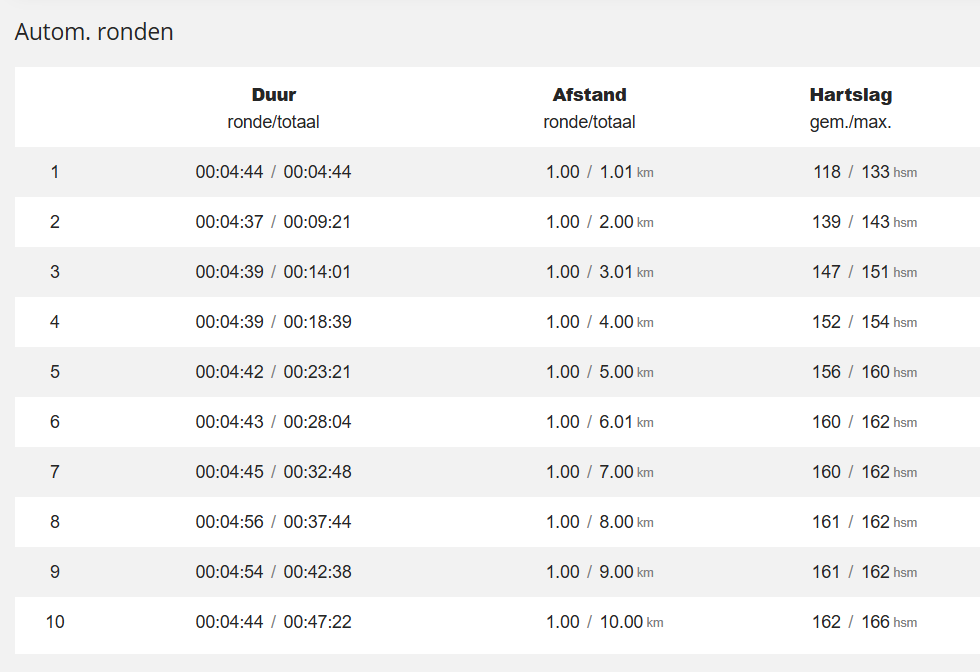Click lap 6 total time 00:28:04
The height and width of the screenshot is (672, 980).
click(317, 422)
